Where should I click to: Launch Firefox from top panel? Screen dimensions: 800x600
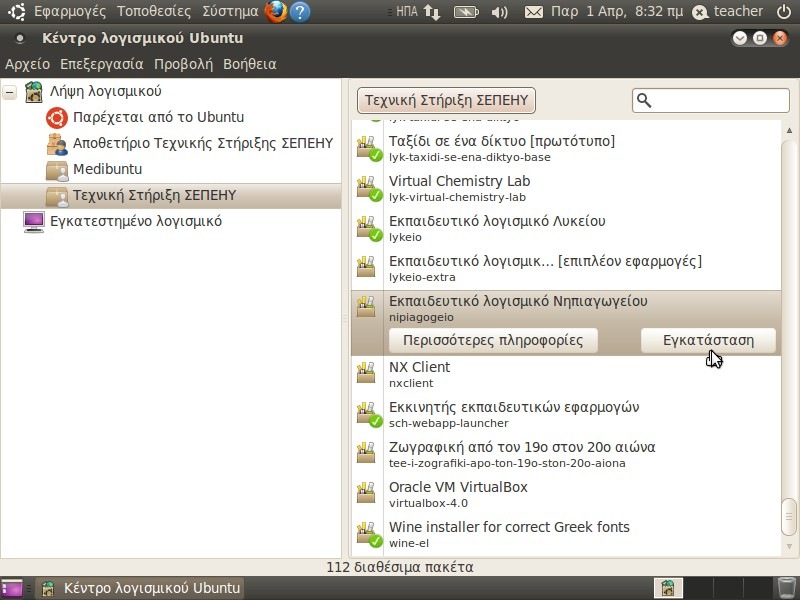(276, 11)
